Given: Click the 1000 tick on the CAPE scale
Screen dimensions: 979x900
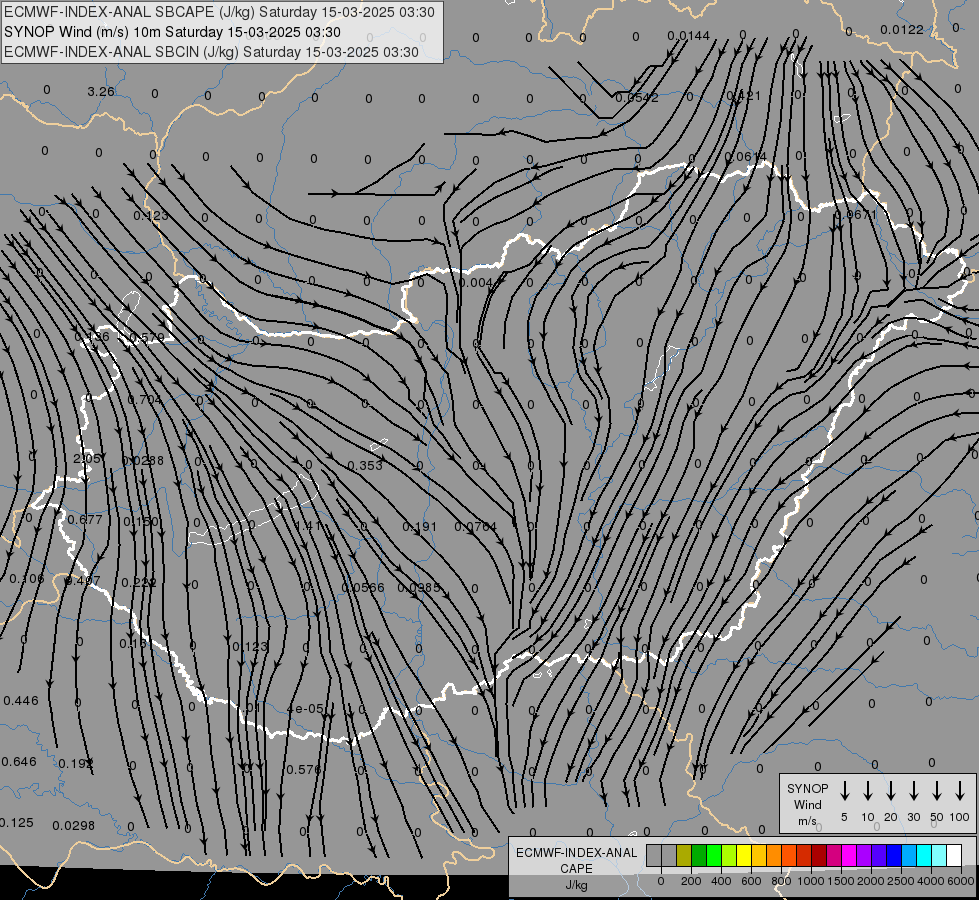Looking at the screenshot, I should click(810, 881).
